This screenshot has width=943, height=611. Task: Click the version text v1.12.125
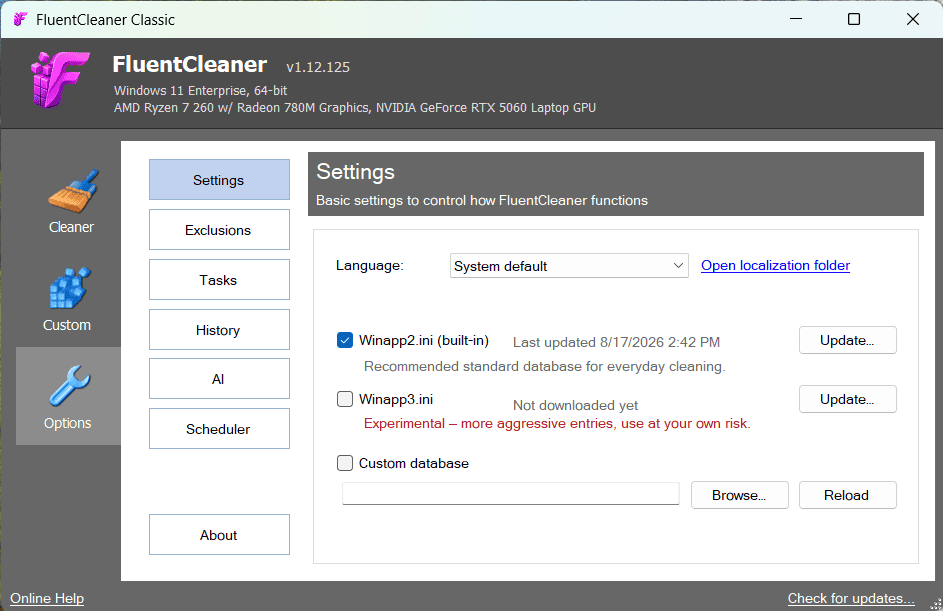(x=318, y=67)
